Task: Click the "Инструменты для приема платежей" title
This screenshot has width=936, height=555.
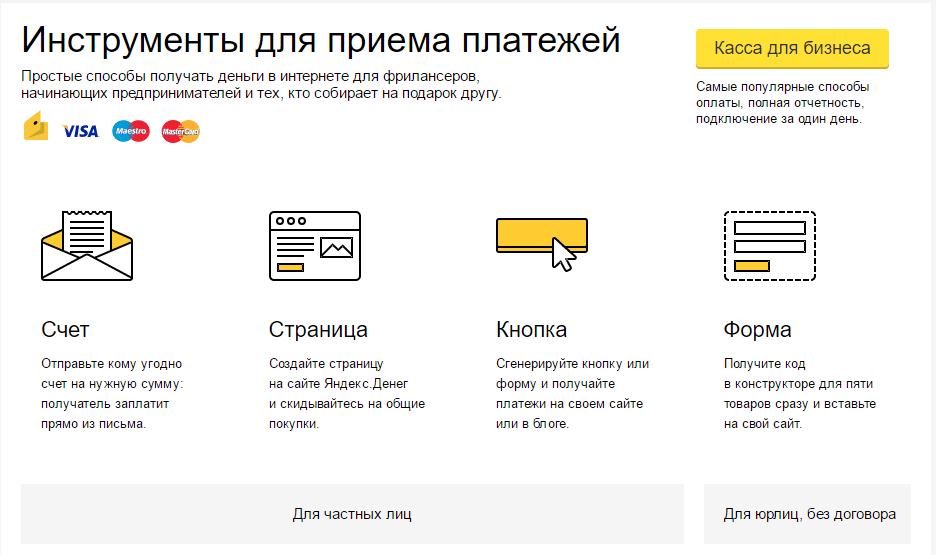Action: click(x=321, y=40)
